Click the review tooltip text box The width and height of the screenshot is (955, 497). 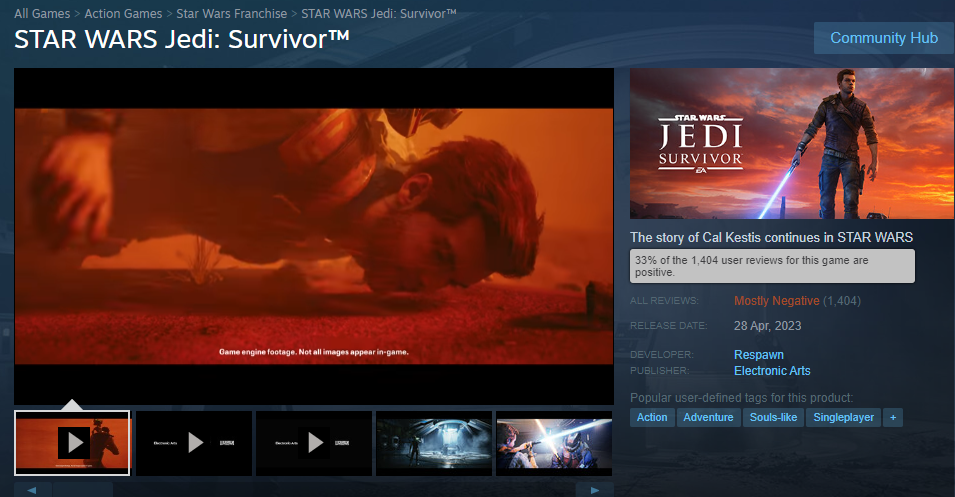click(772, 266)
